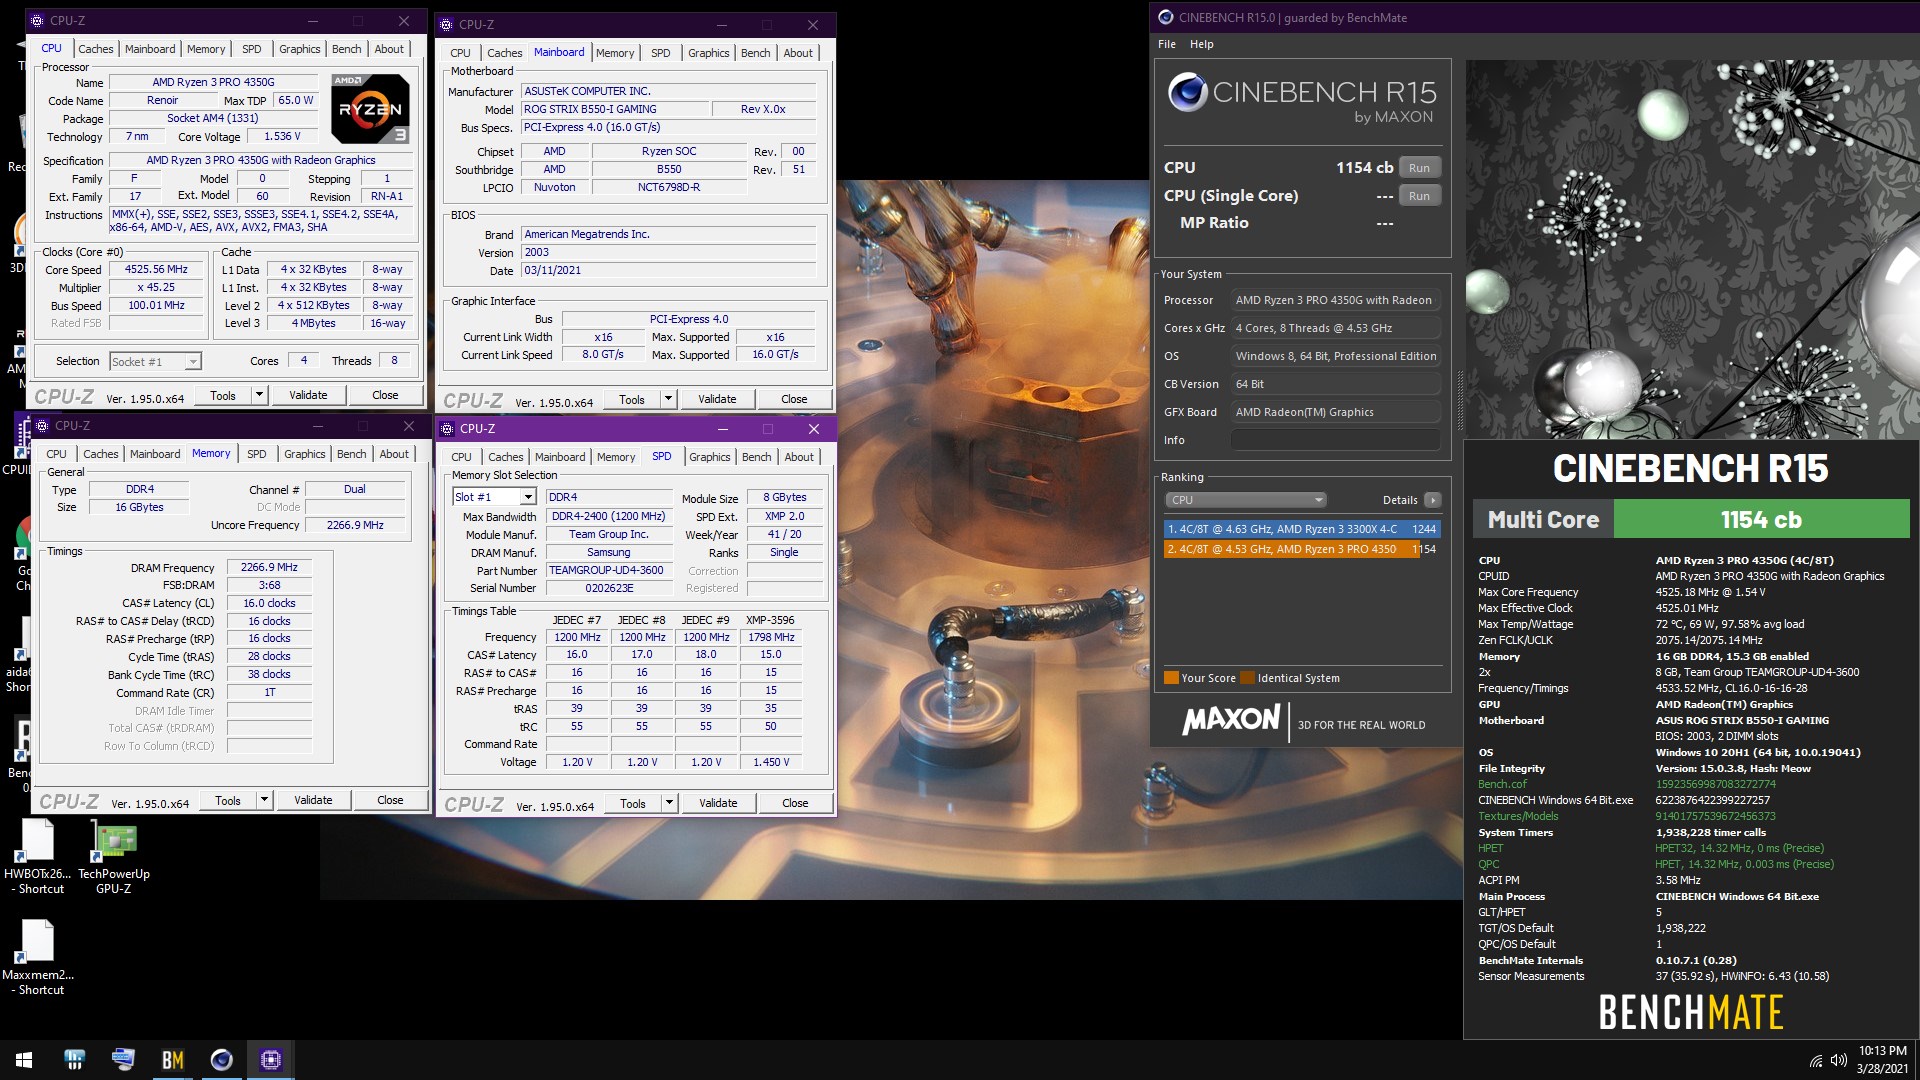
Task: Run the CPU multi-core benchmark
Action: [1419, 168]
